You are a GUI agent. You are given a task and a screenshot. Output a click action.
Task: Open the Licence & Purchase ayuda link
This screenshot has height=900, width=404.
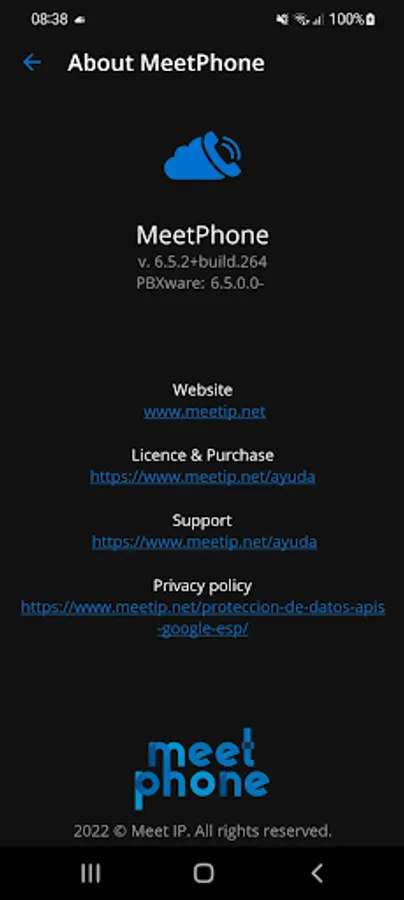point(203,476)
